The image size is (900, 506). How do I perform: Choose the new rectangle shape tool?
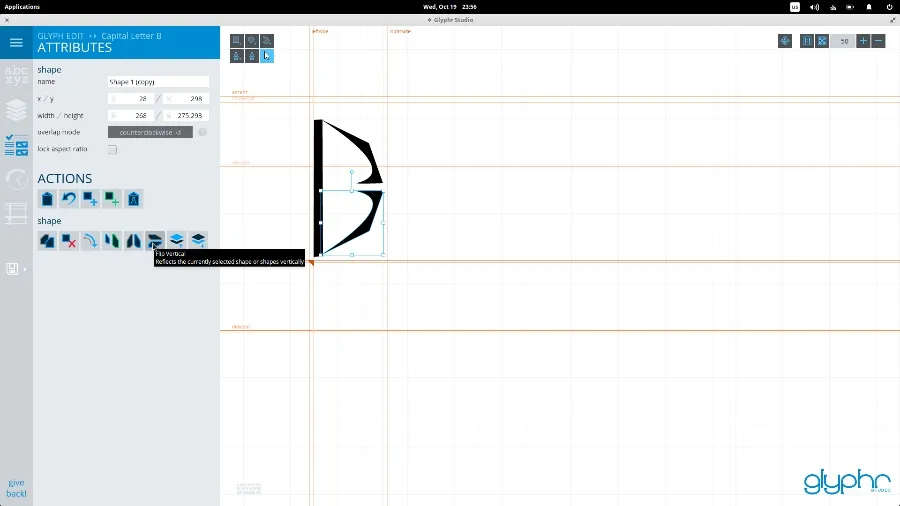(x=237, y=41)
